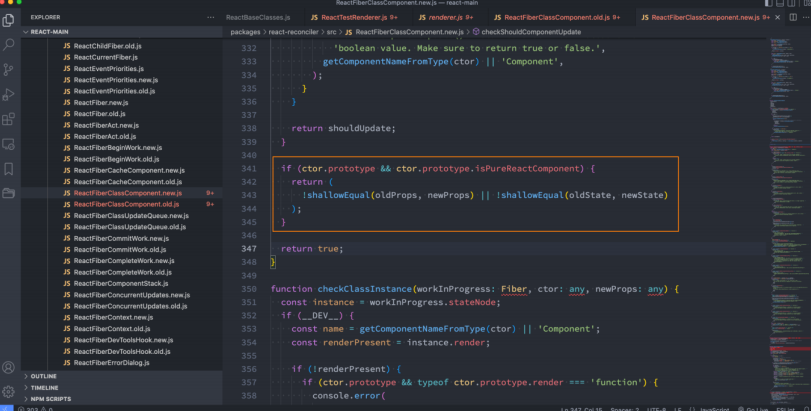
Task: Click 'return true;' on line 347
Action: pos(312,249)
